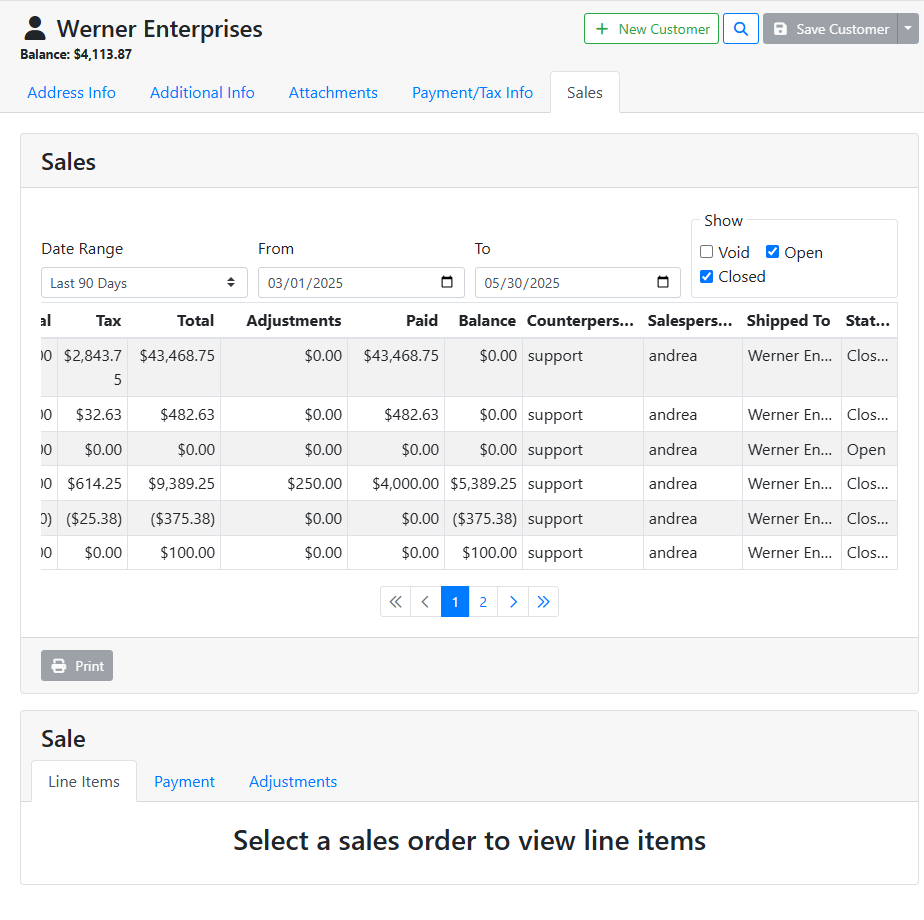Select the printer icon on the Print button
Image resolution: width=924 pixels, height=920 pixels.
(57, 665)
